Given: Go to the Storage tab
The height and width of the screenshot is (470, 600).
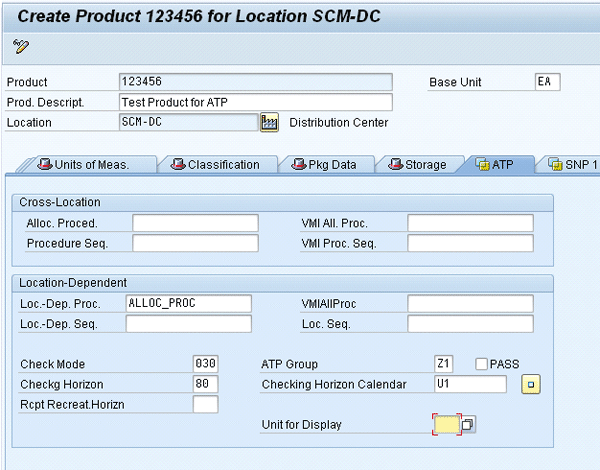Looking at the screenshot, I should pyautogui.click(x=417, y=165).
